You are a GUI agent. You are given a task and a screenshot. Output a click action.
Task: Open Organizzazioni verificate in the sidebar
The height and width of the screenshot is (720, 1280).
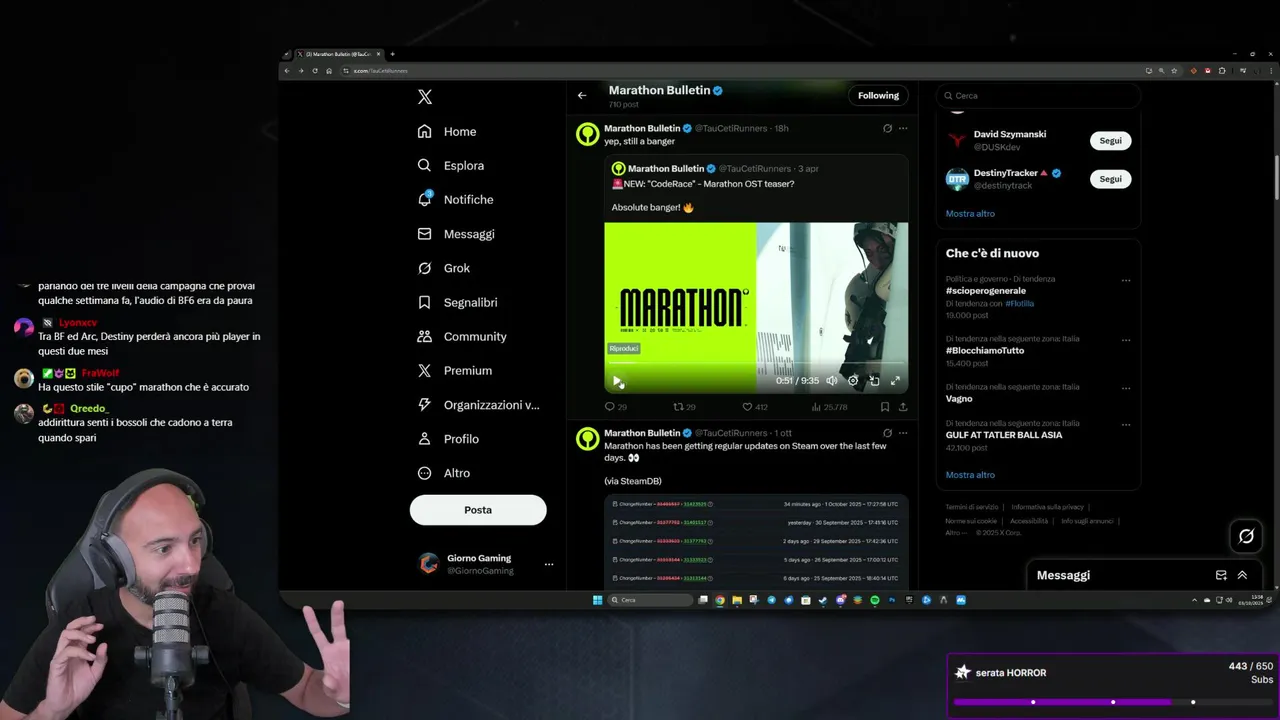[478, 405]
